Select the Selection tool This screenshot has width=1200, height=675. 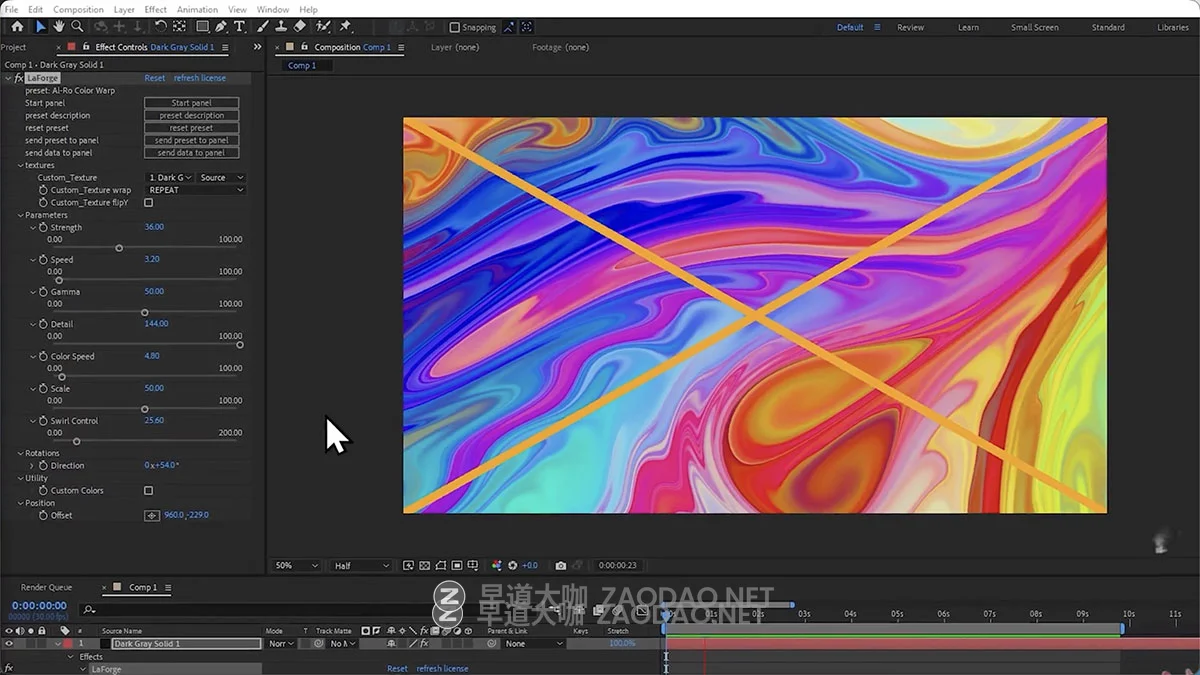40,27
